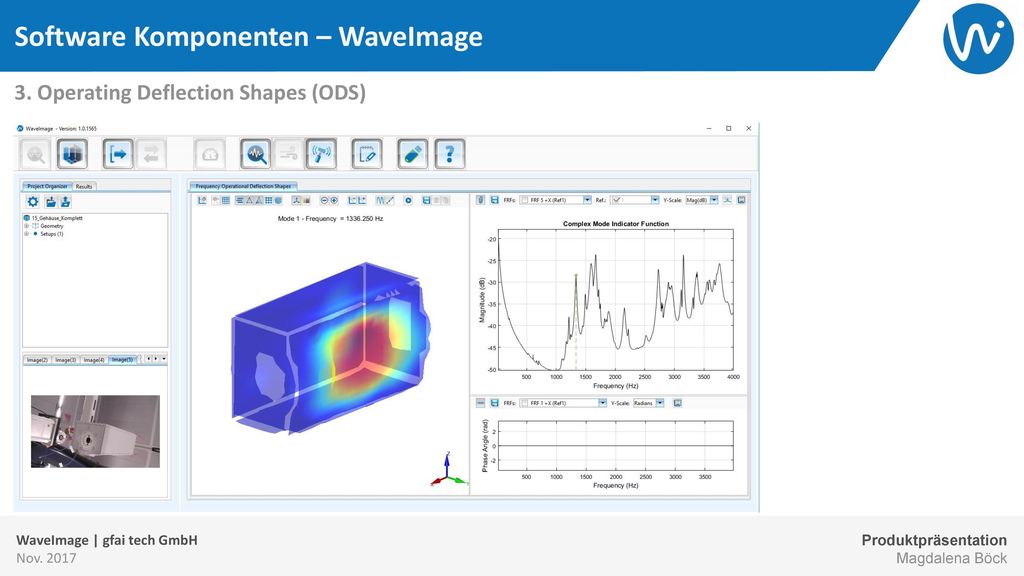1024x576 pixels.
Task: Open the notes report editor tool
Action: [x=366, y=154]
